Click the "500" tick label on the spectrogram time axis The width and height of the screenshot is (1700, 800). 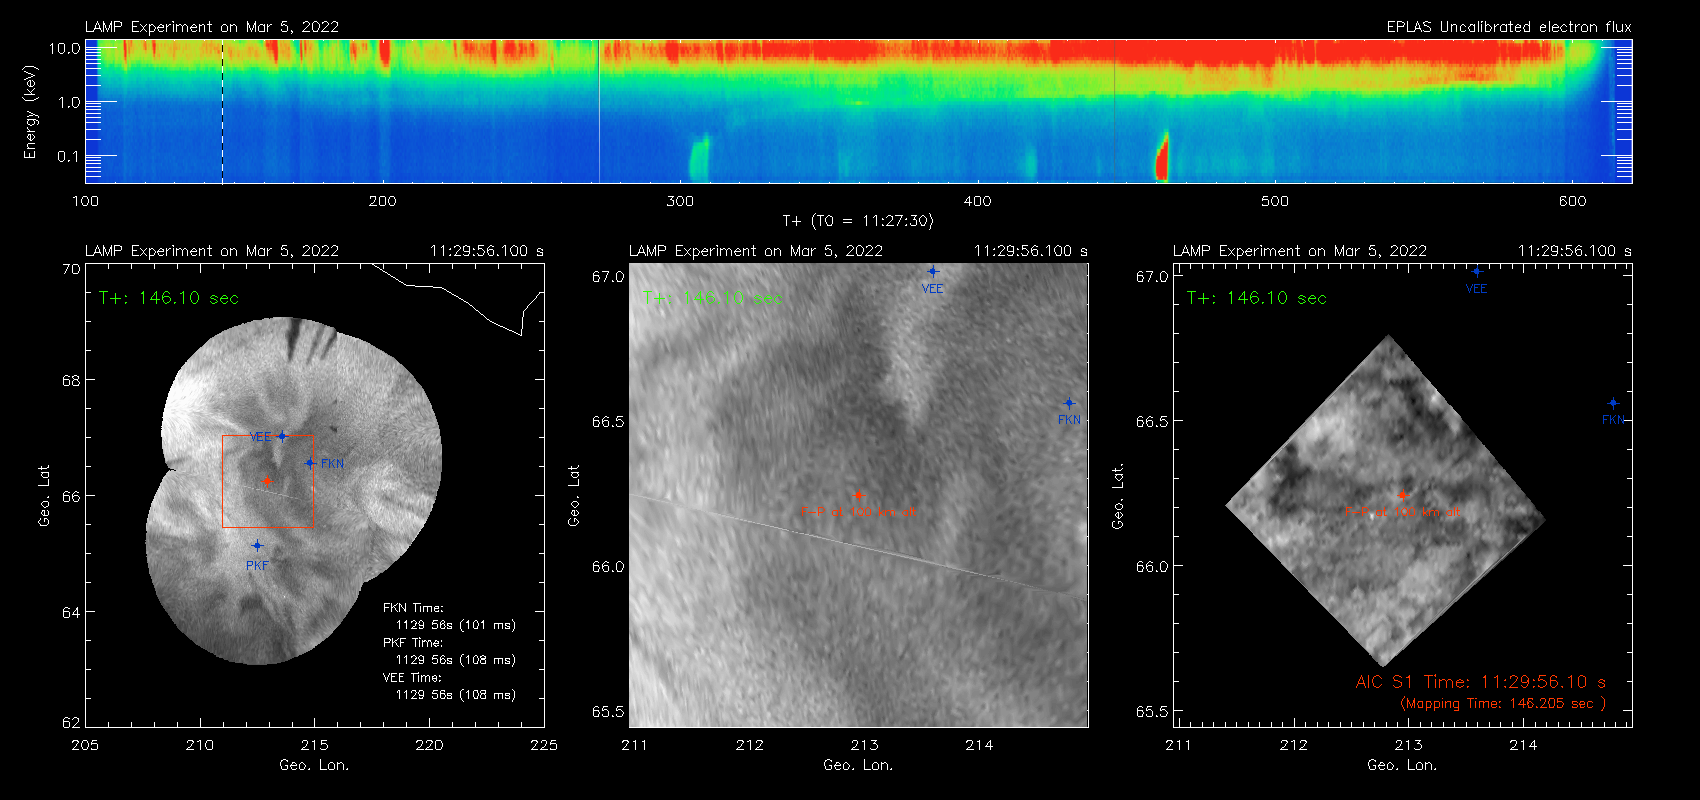[x=1275, y=201]
